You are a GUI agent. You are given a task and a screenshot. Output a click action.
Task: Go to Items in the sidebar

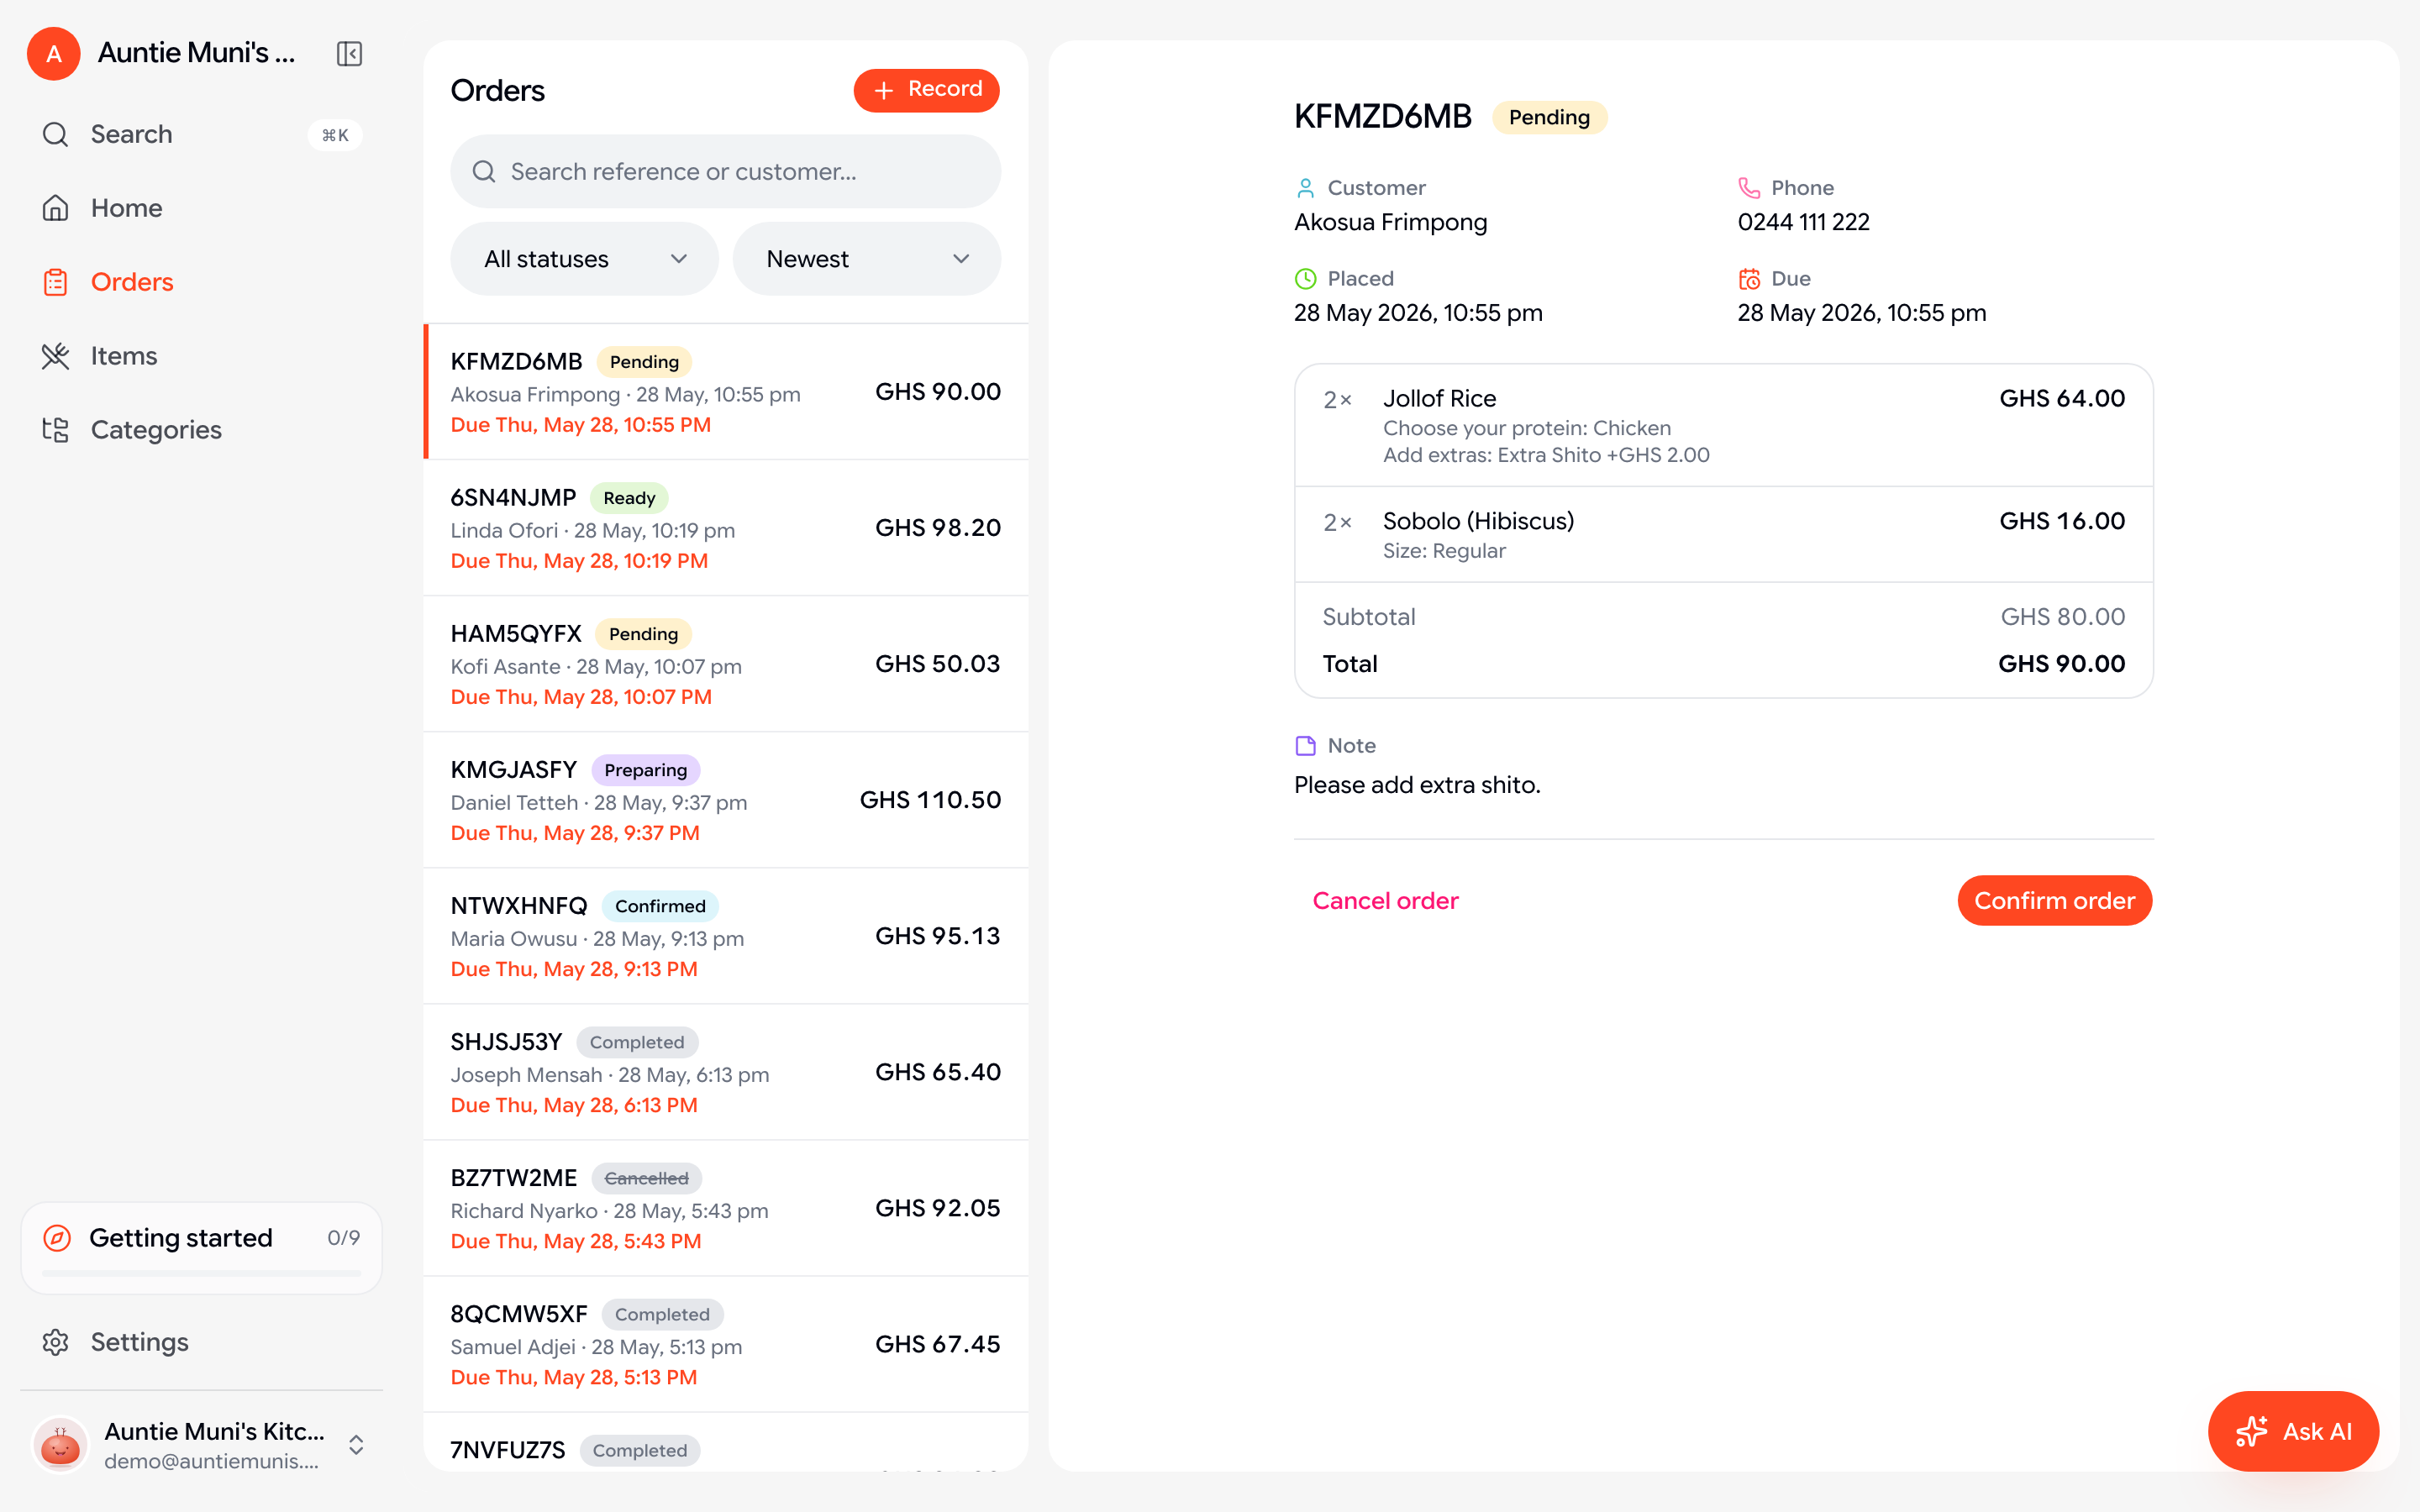tap(201, 356)
